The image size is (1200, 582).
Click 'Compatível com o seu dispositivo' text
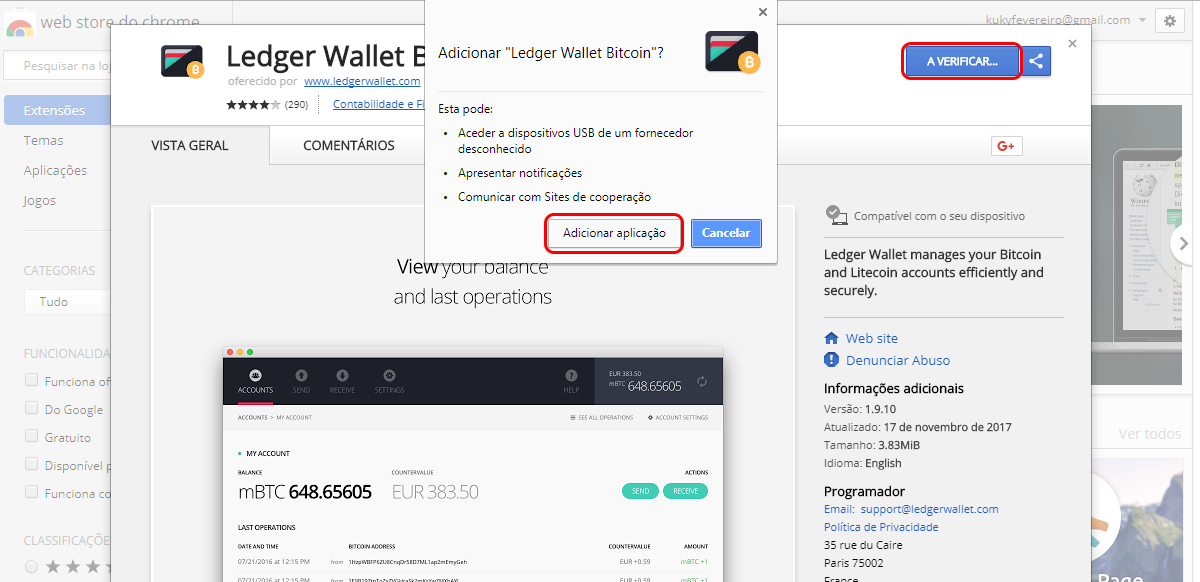coord(939,216)
